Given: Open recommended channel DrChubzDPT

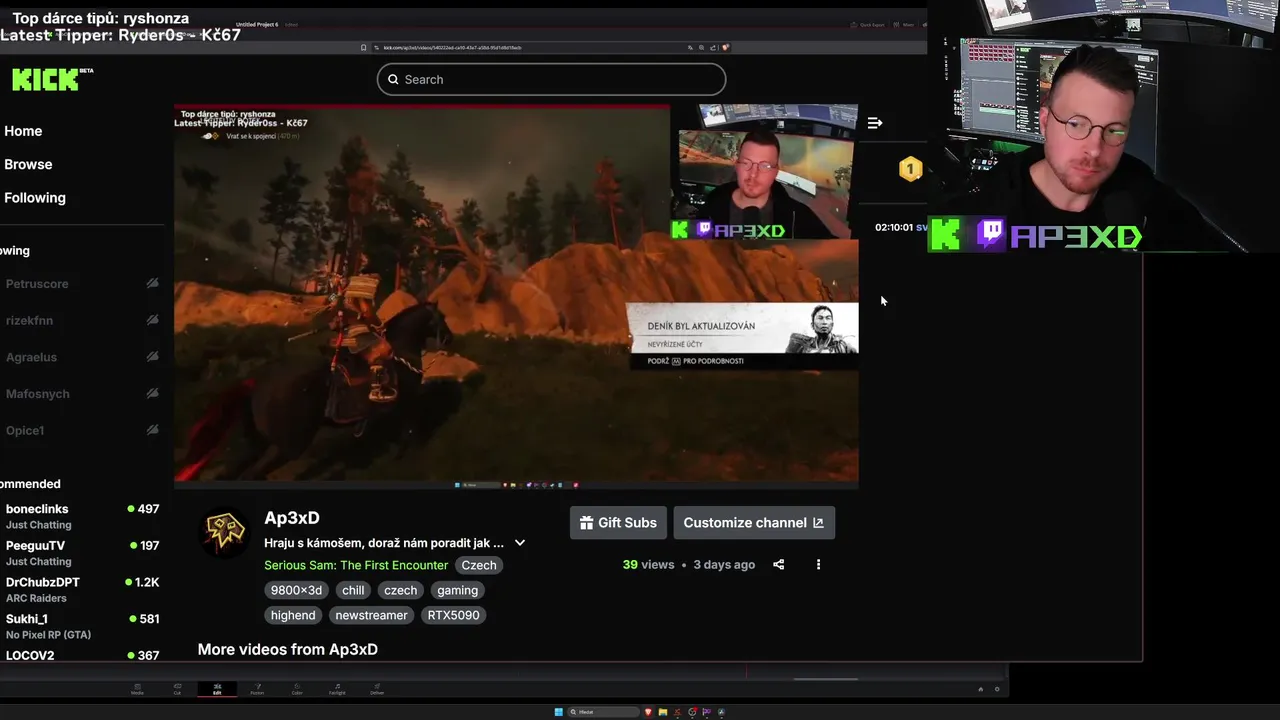Looking at the screenshot, I should (82, 589).
